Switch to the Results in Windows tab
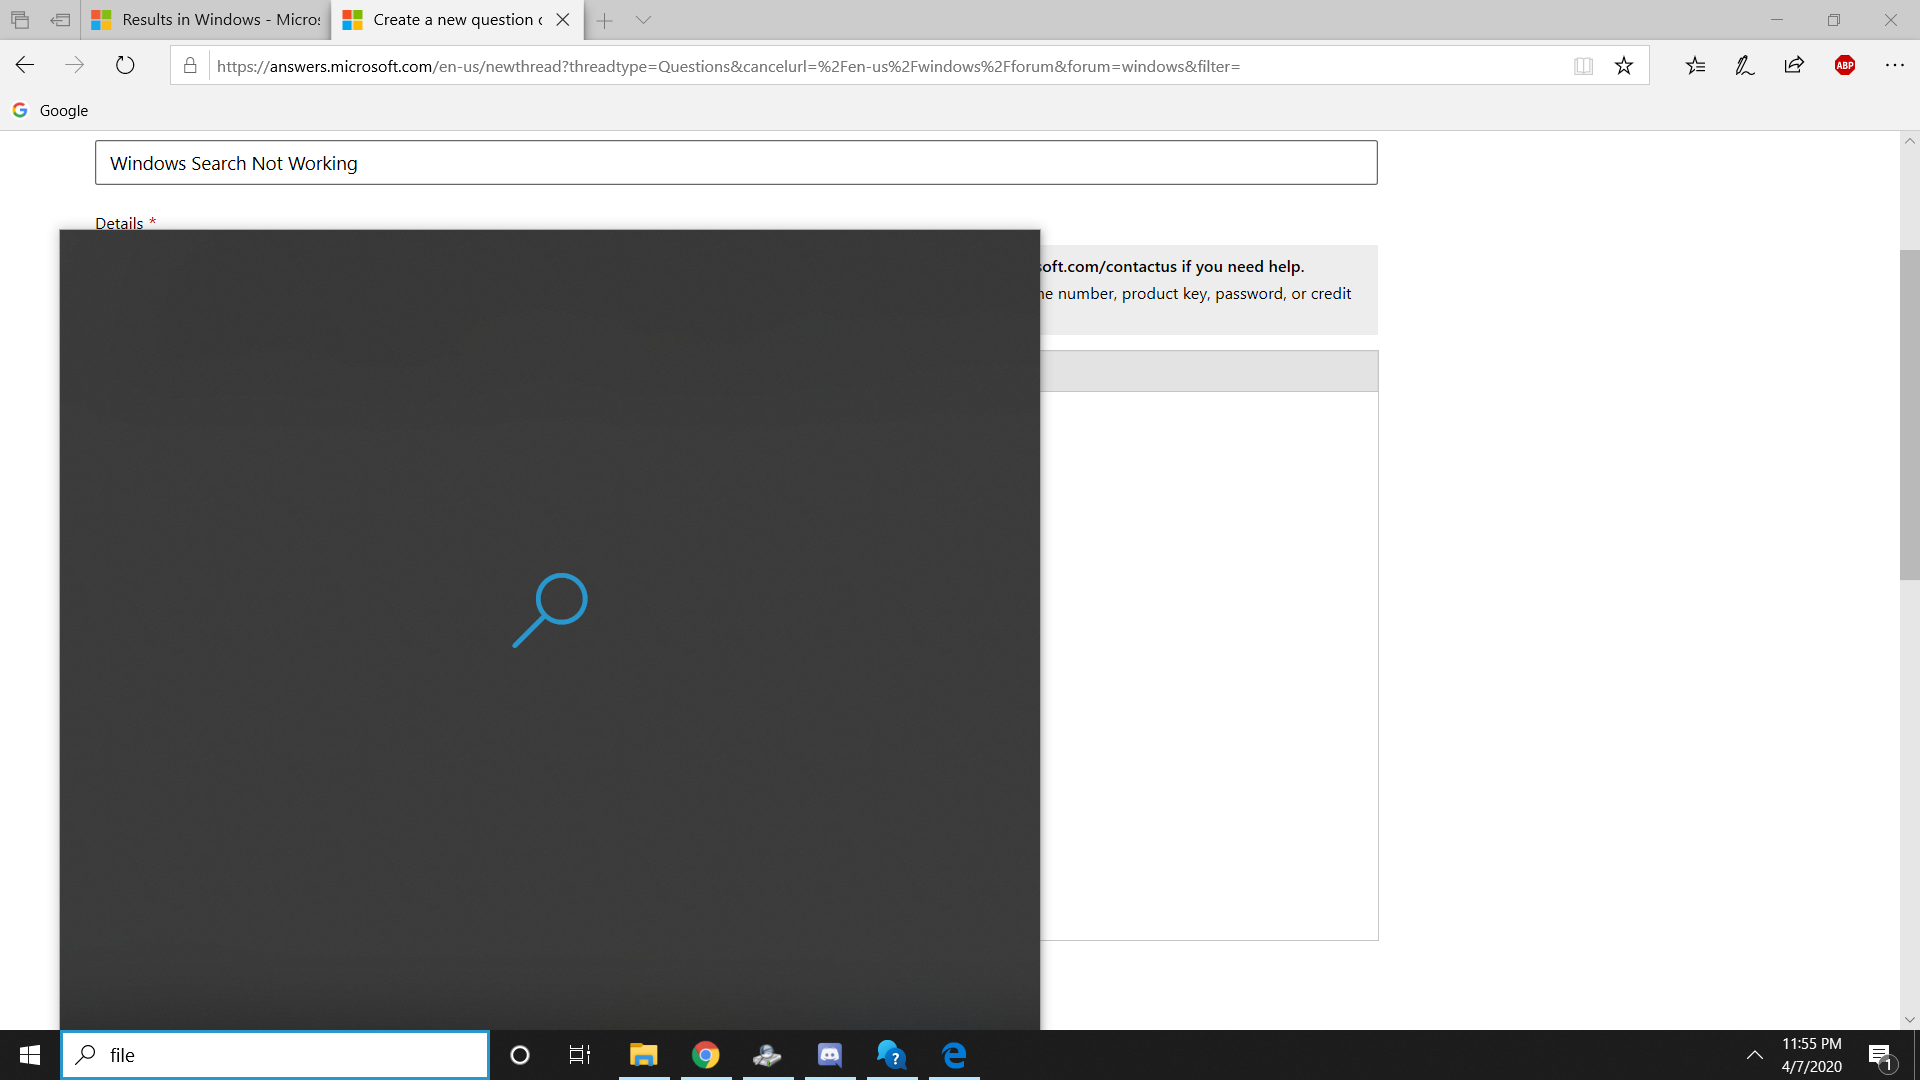Viewport: 1920px width, 1080px height. pos(205,20)
